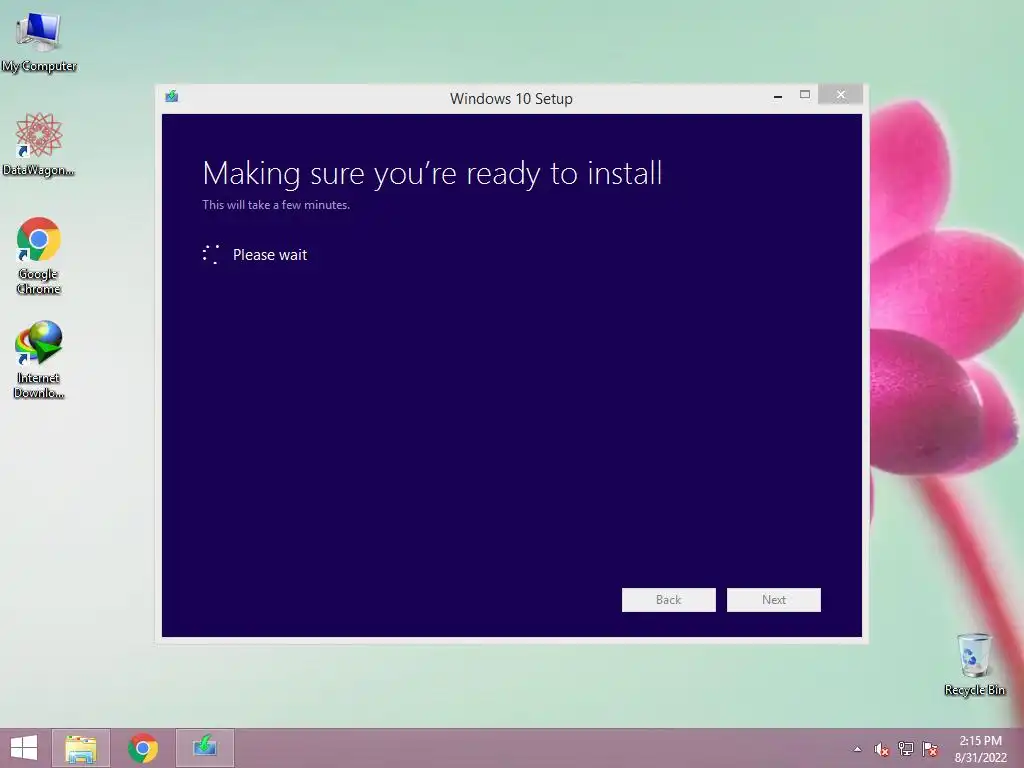Open Chrome from the taskbar
Image resolution: width=1024 pixels, height=768 pixels.
tap(143, 748)
